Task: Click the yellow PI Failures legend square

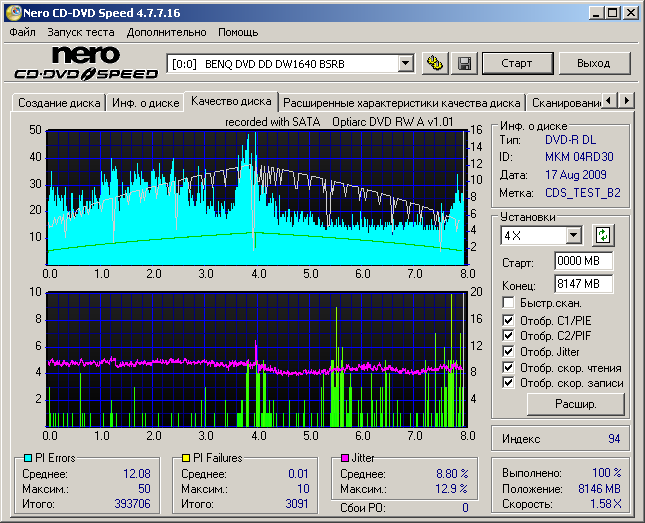Action: pos(186,459)
